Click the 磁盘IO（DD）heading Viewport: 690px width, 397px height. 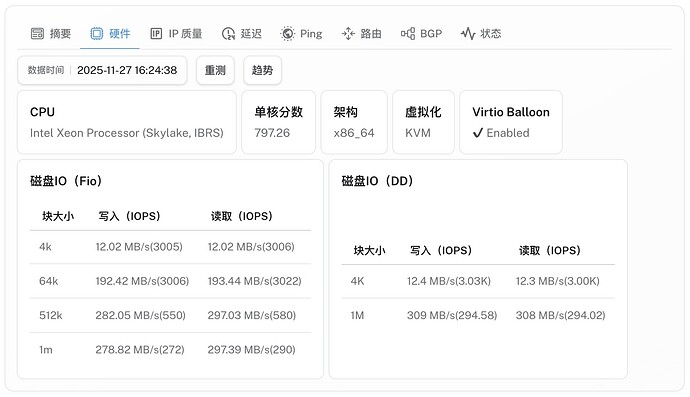378,181
